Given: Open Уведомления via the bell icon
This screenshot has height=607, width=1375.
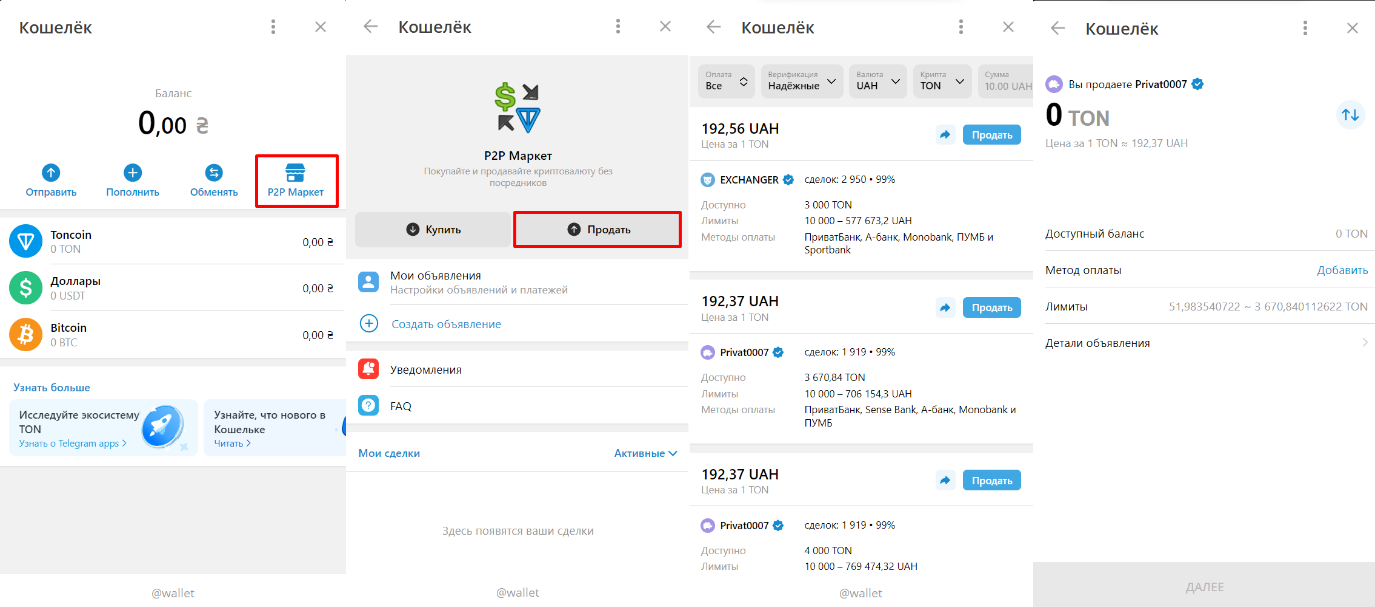Looking at the screenshot, I should [x=366, y=369].
